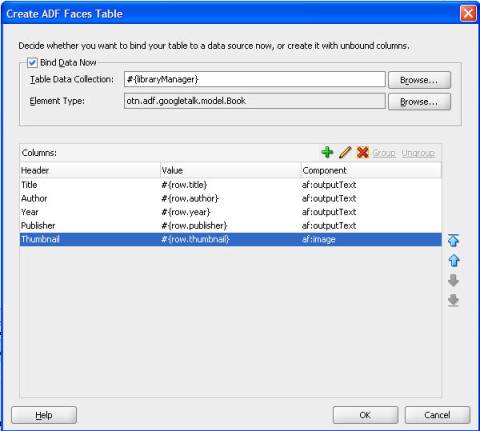Click the Help button
The height and width of the screenshot is (431, 480).
[44, 415]
